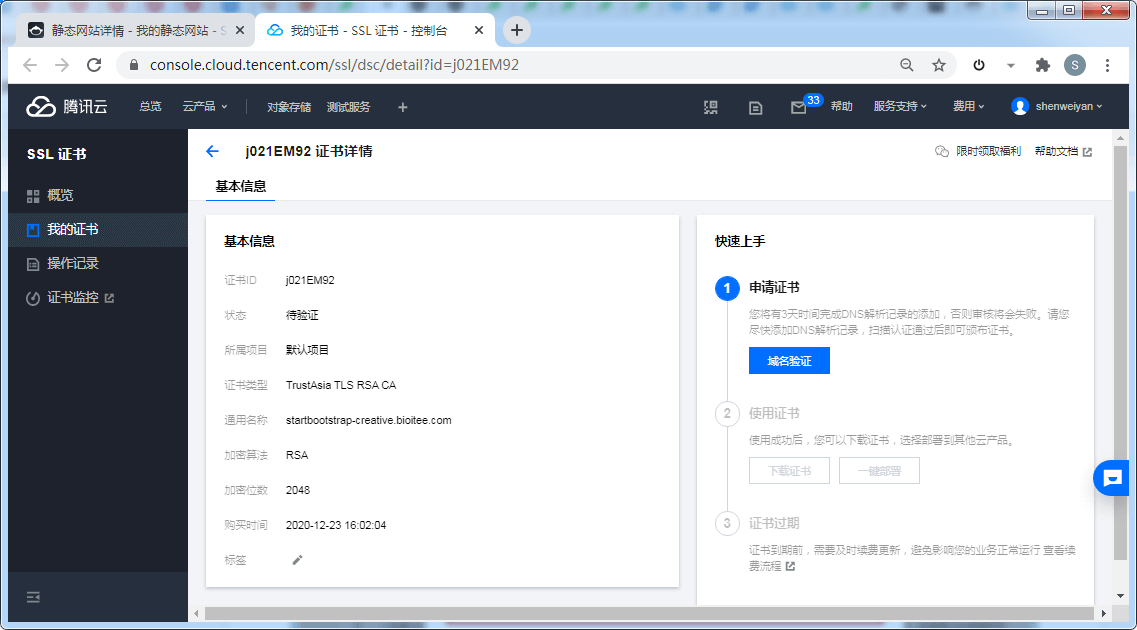Bookmark this page with the star icon

point(939,65)
